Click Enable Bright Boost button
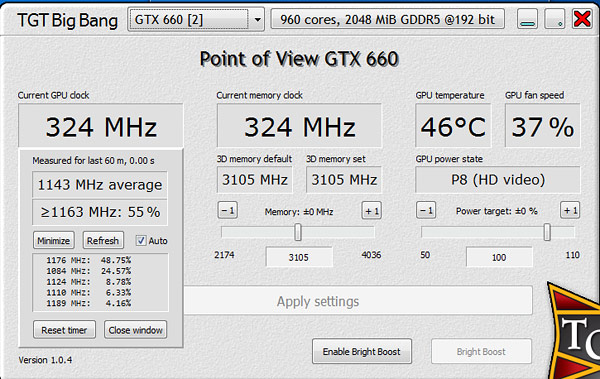The image size is (600, 379). (x=362, y=351)
